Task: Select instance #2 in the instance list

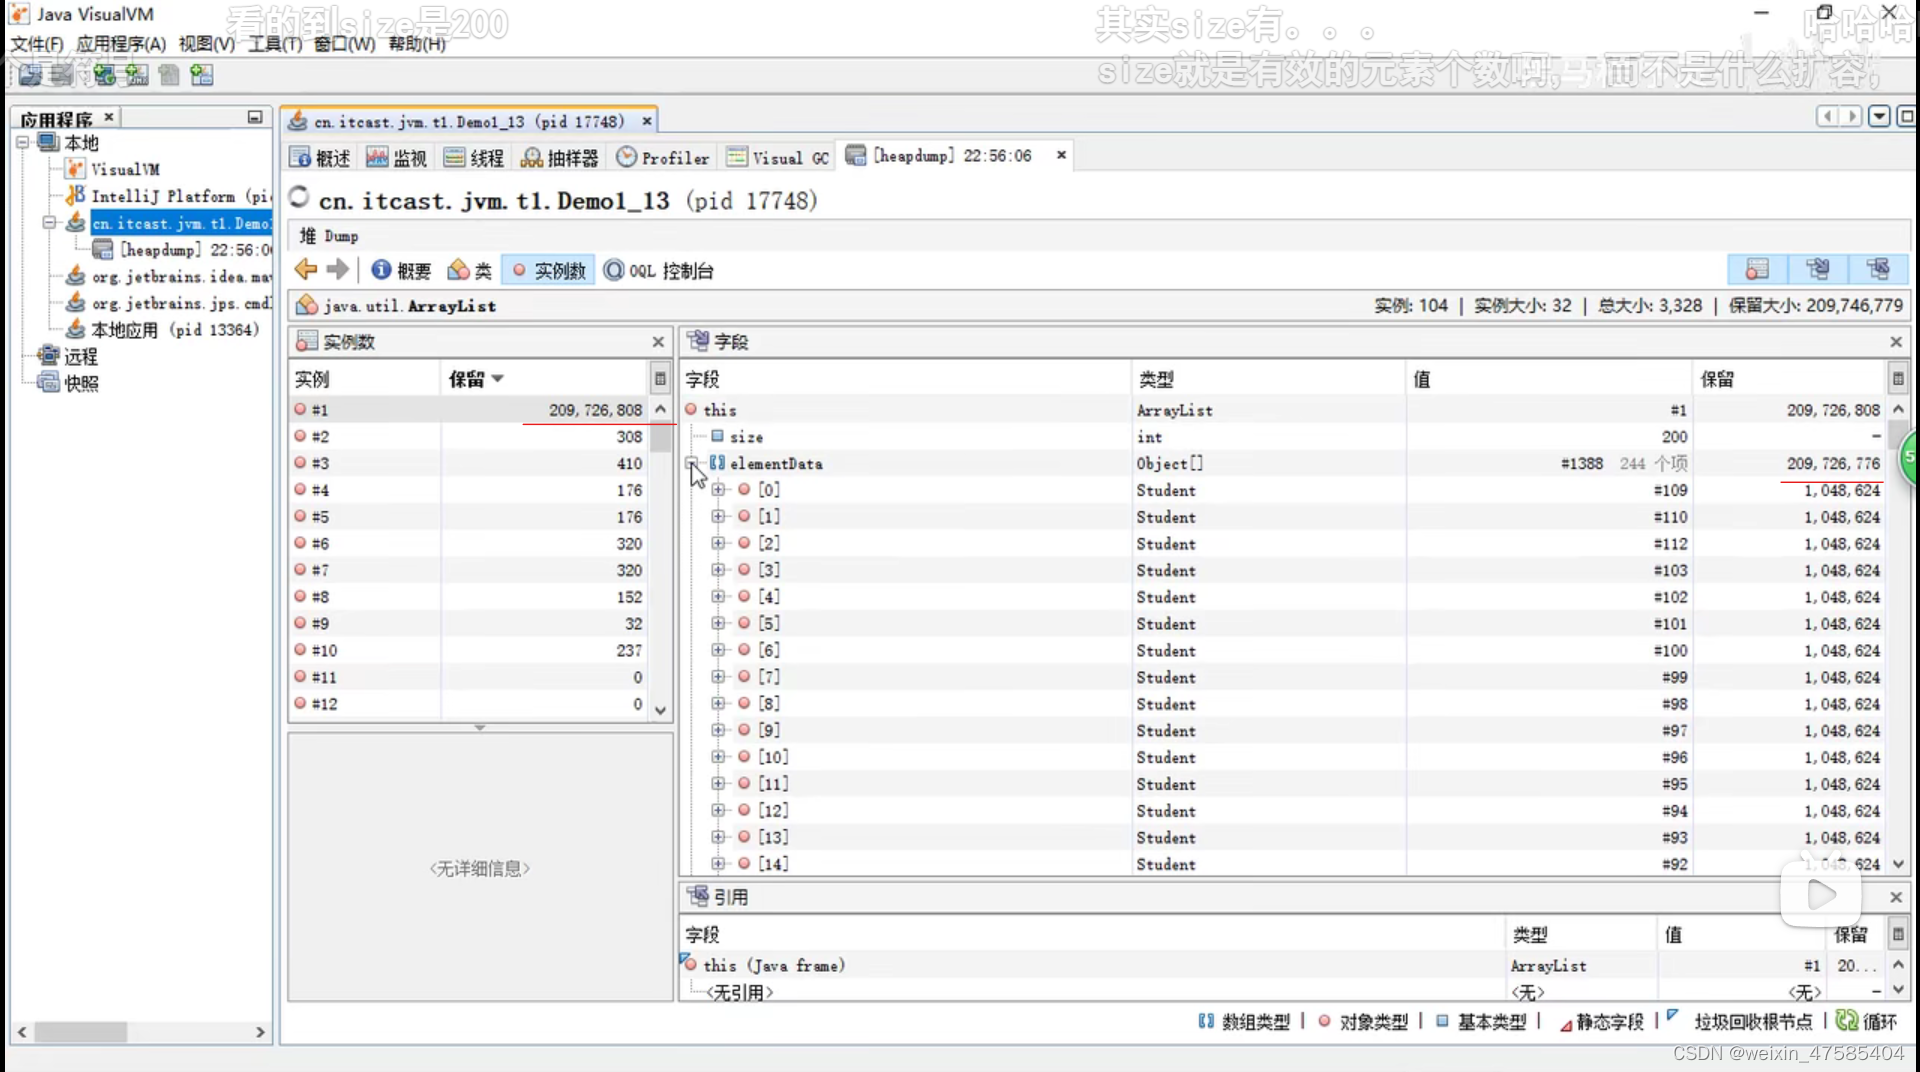Action: [x=469, y=437]
